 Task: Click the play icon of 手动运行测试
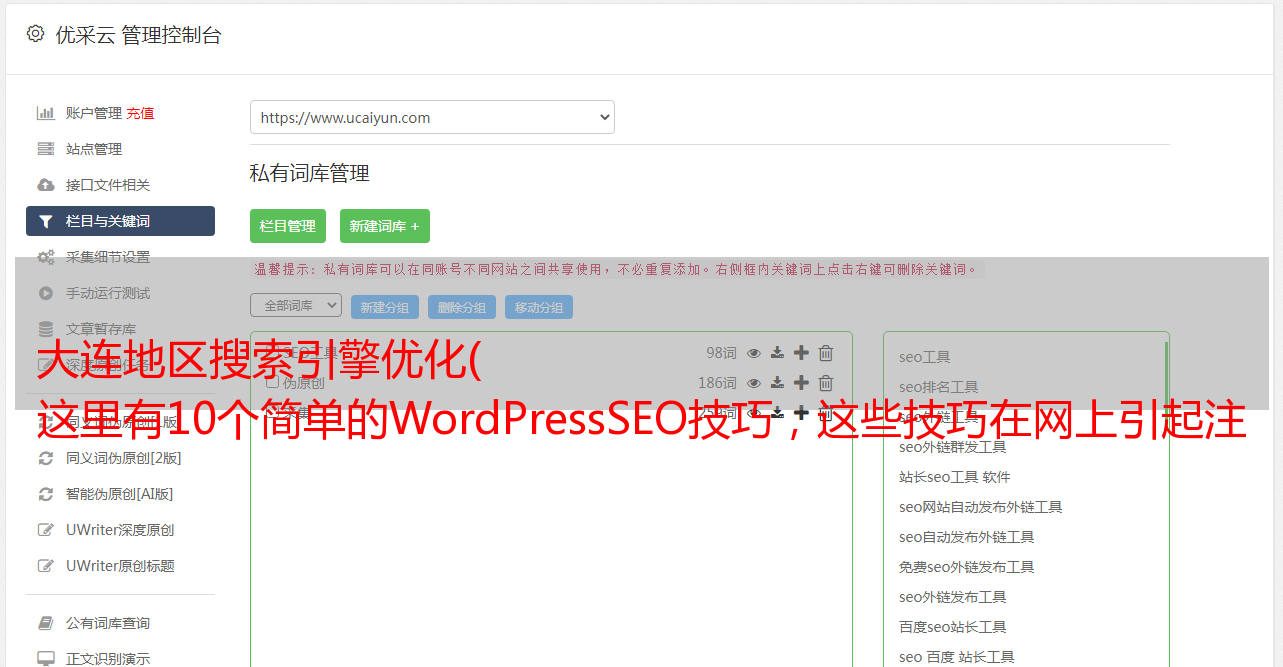tap(46, 293)
